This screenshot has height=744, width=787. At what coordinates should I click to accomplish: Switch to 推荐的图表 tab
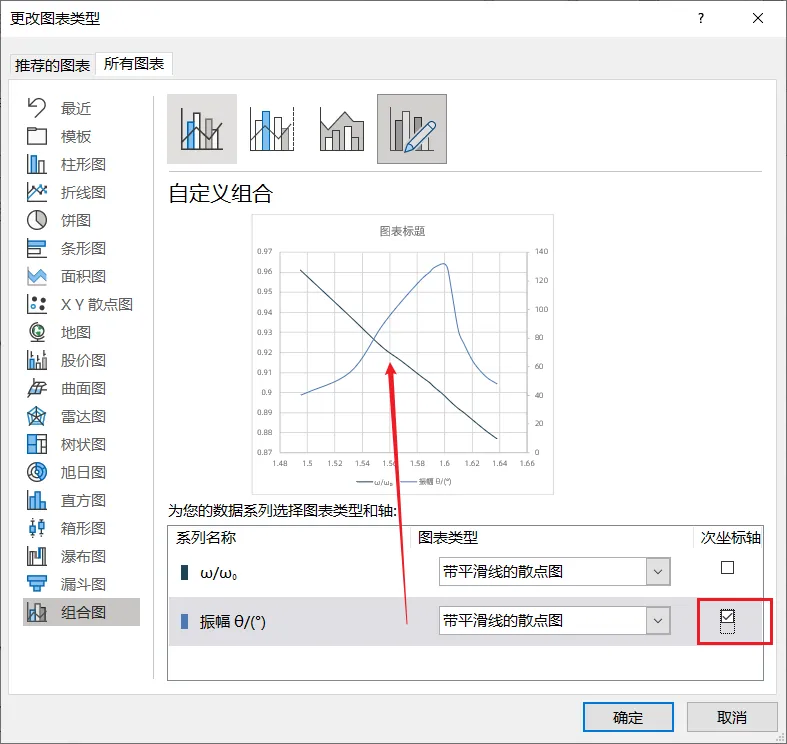(52, 65)
